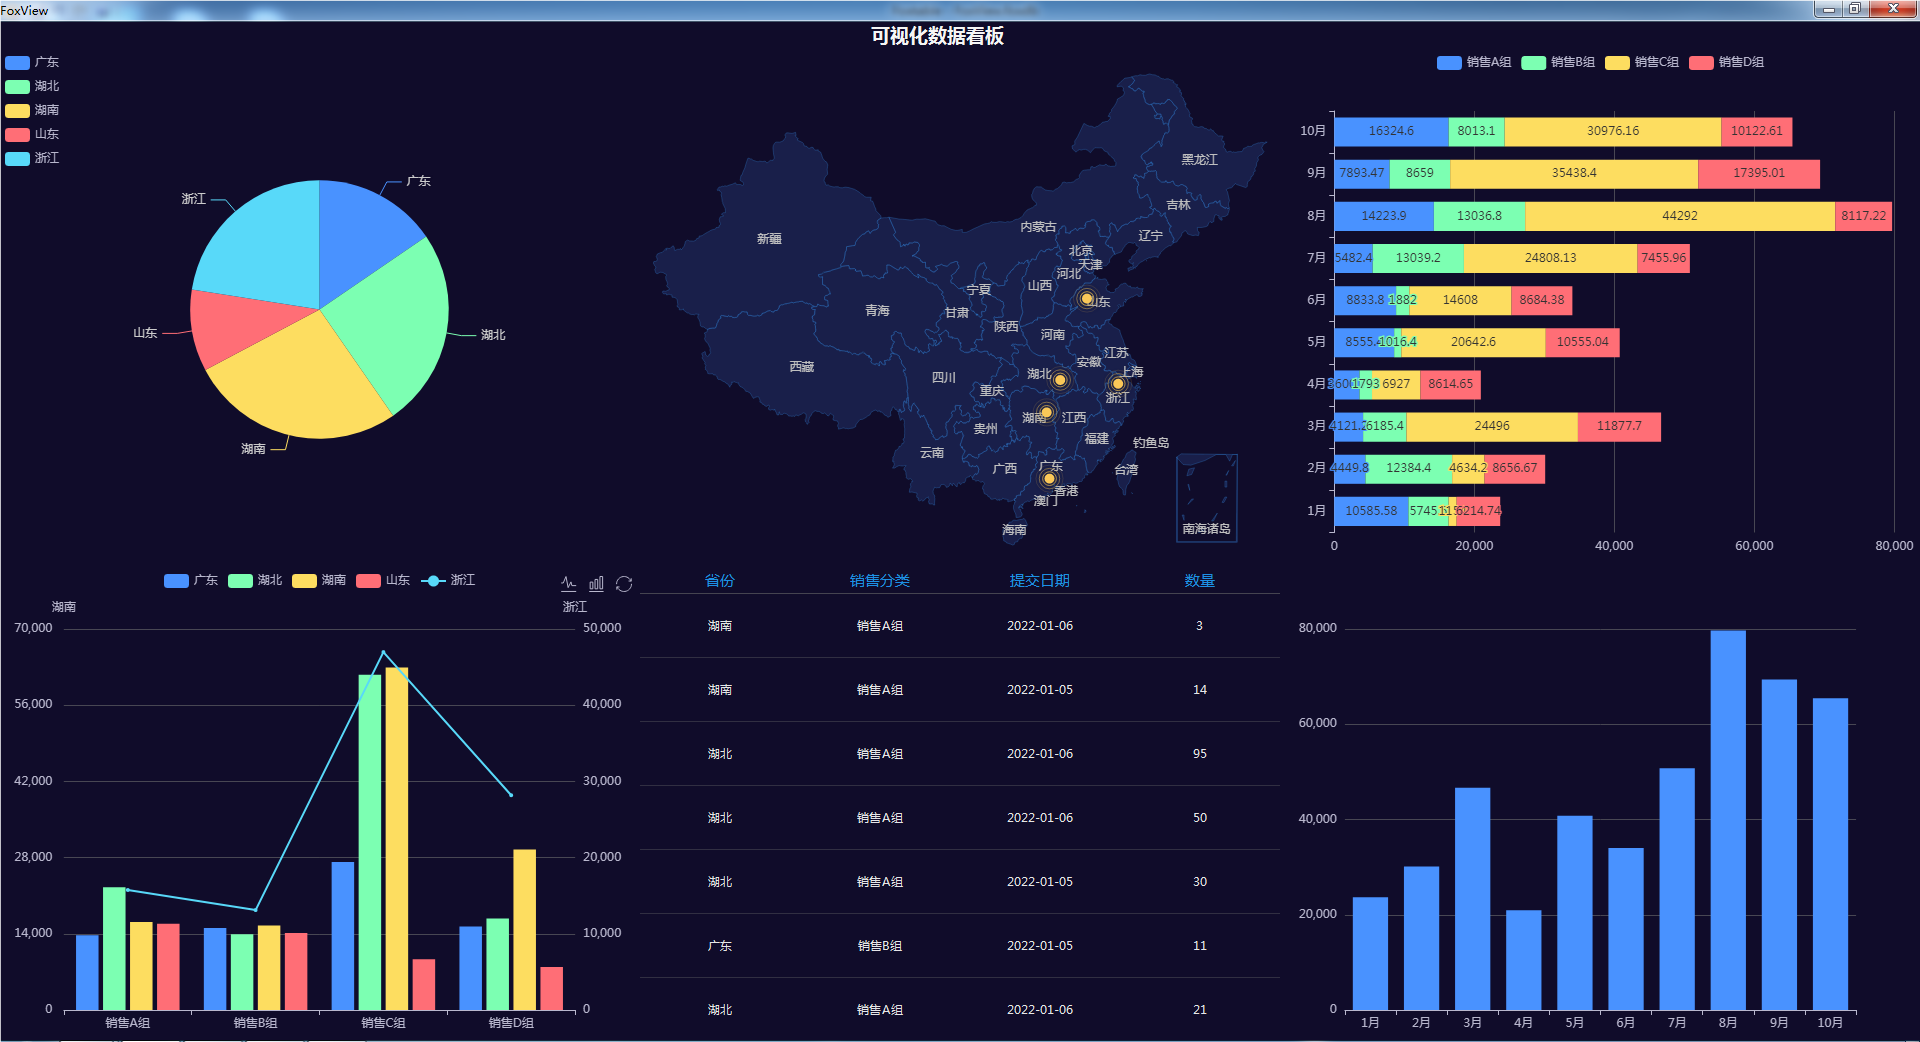Click the glowing map marker on 湖北
The height and width of the screenshot is (1042, 1920).
tap(1060, 380)
